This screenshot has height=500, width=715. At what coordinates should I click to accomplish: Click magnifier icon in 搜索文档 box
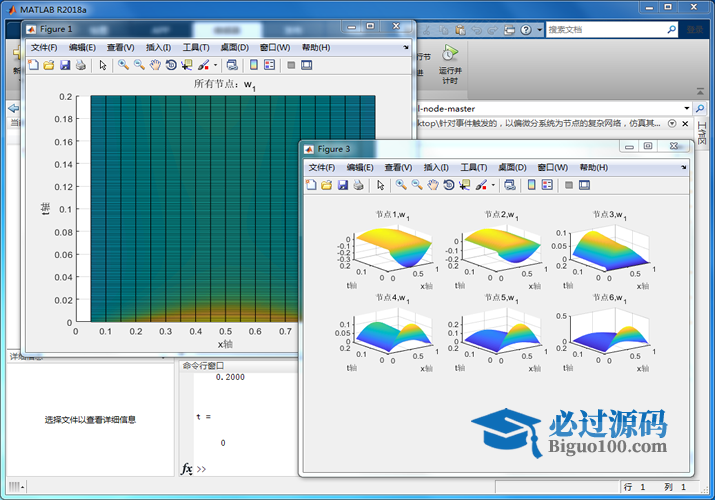[x=671, y=30]
